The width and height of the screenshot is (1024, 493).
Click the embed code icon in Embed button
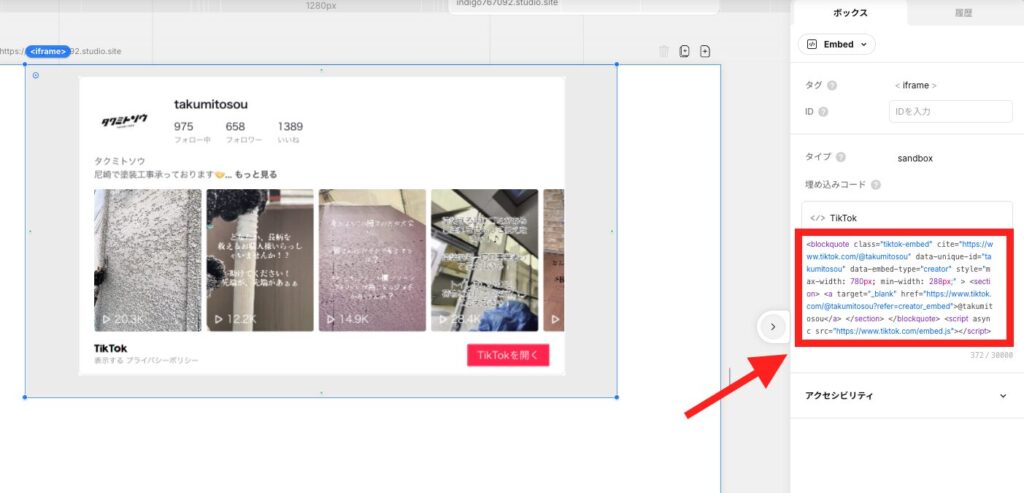coord(812,44)
